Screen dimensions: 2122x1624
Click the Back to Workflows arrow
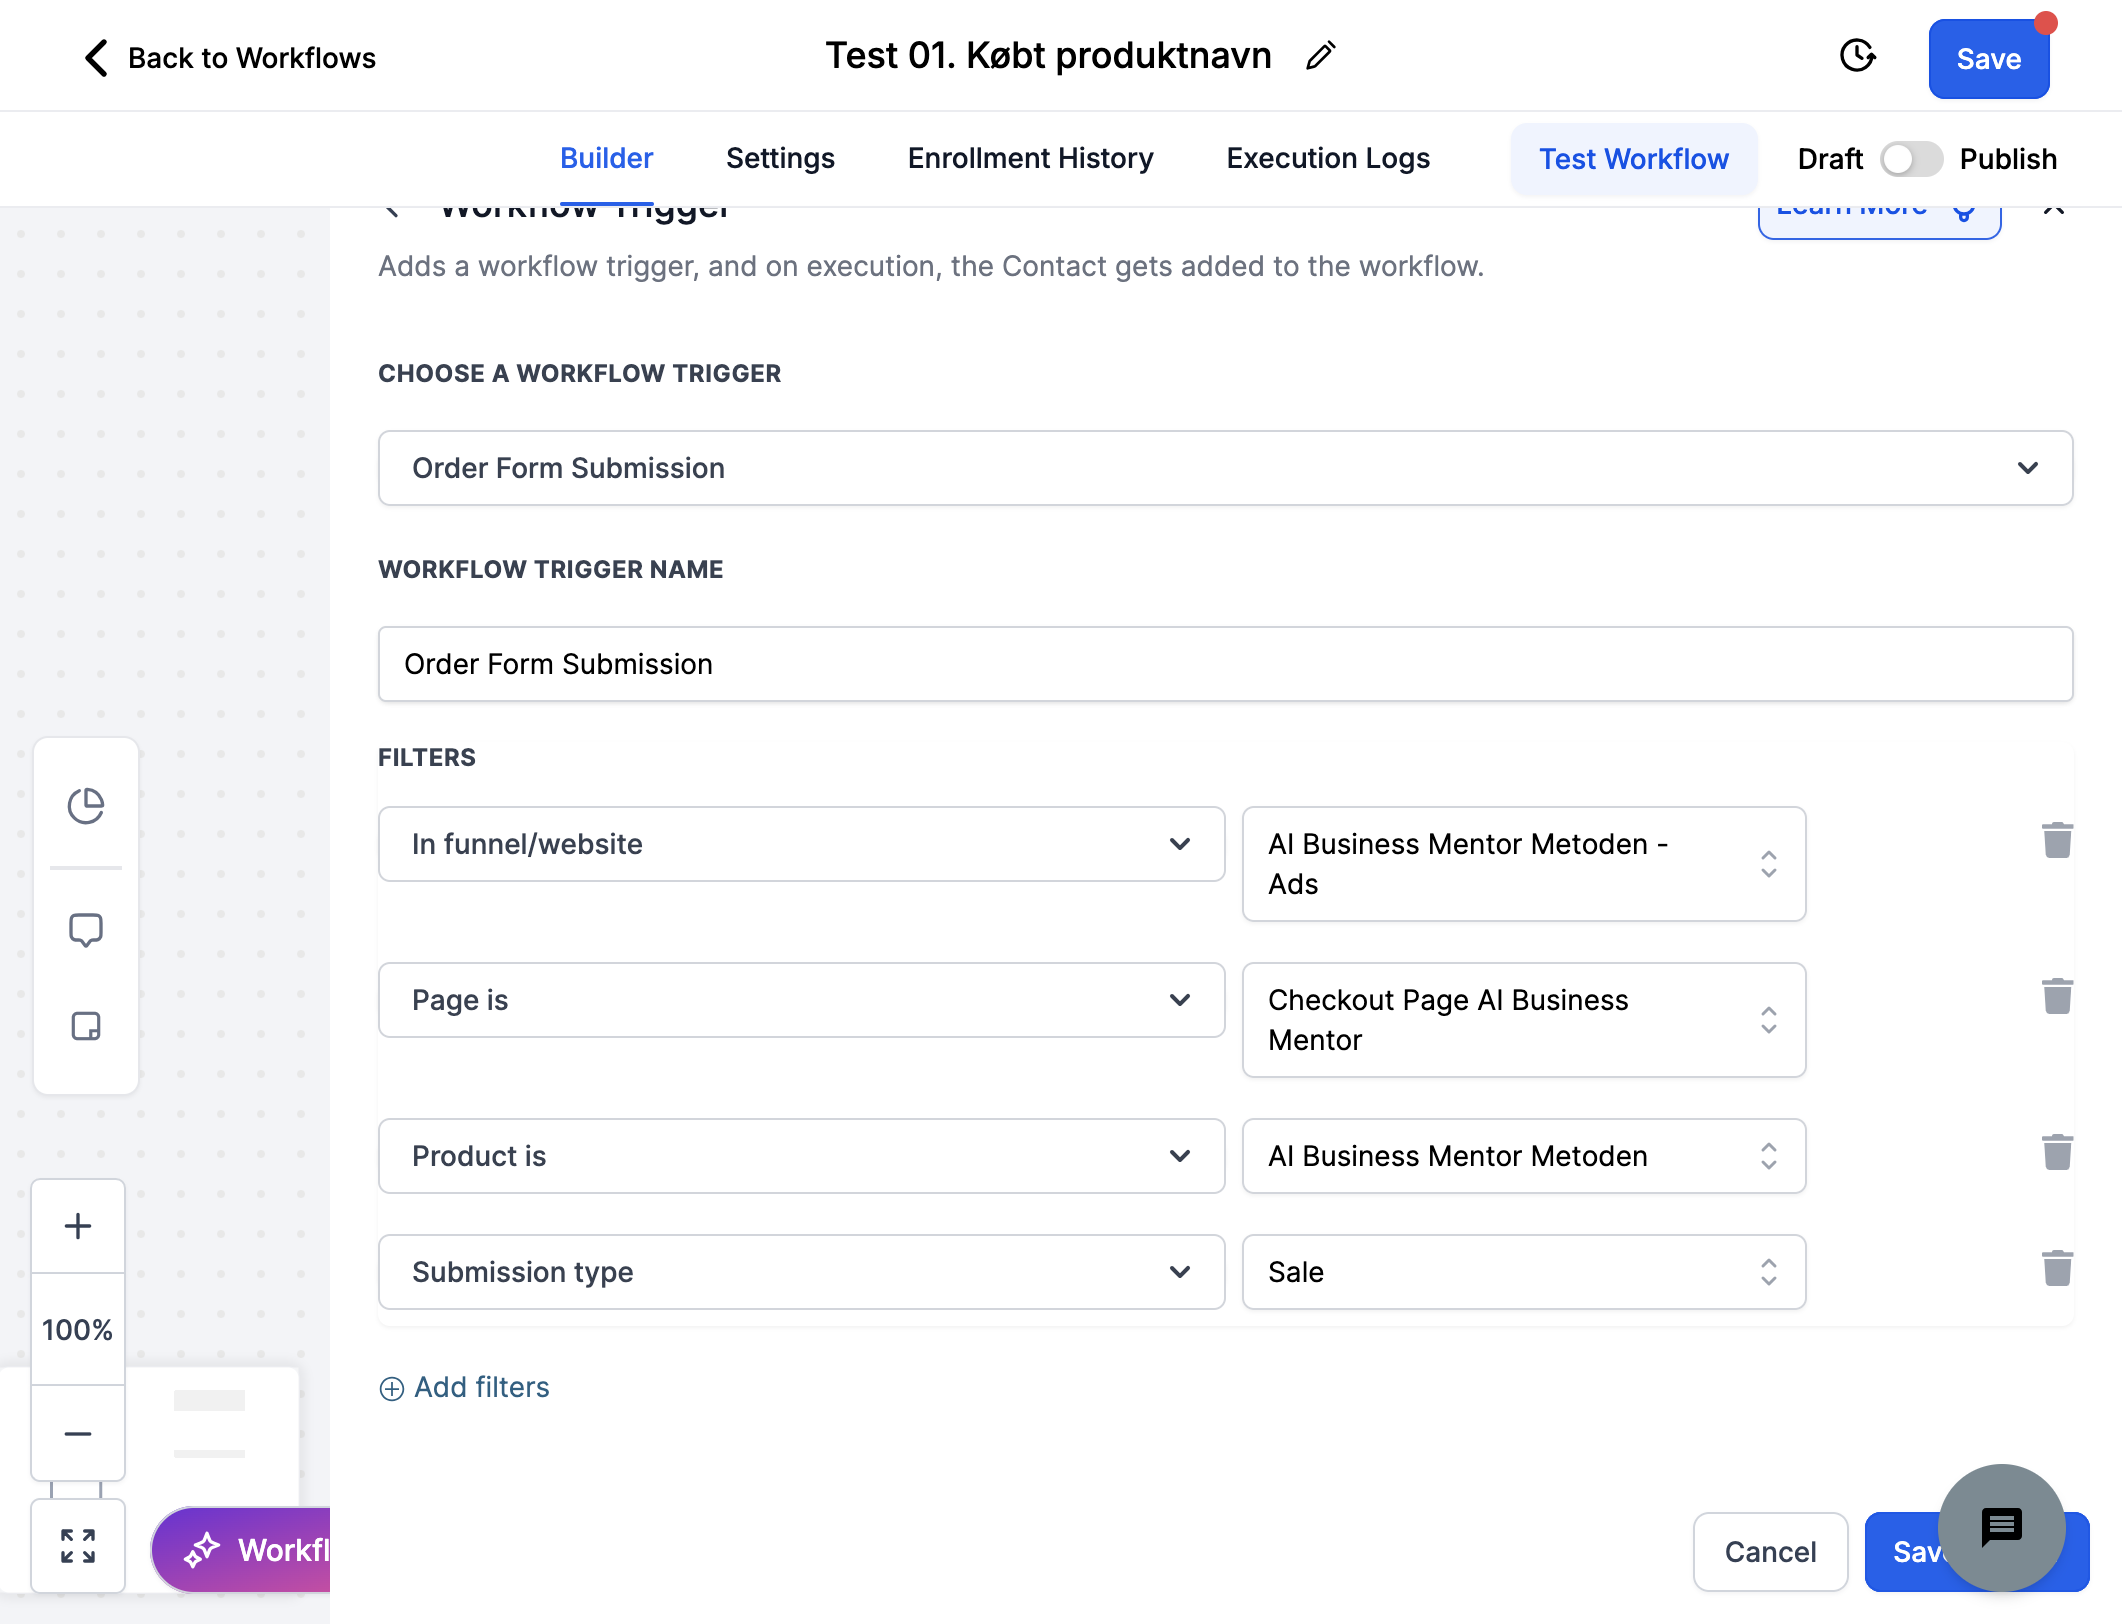96,58
